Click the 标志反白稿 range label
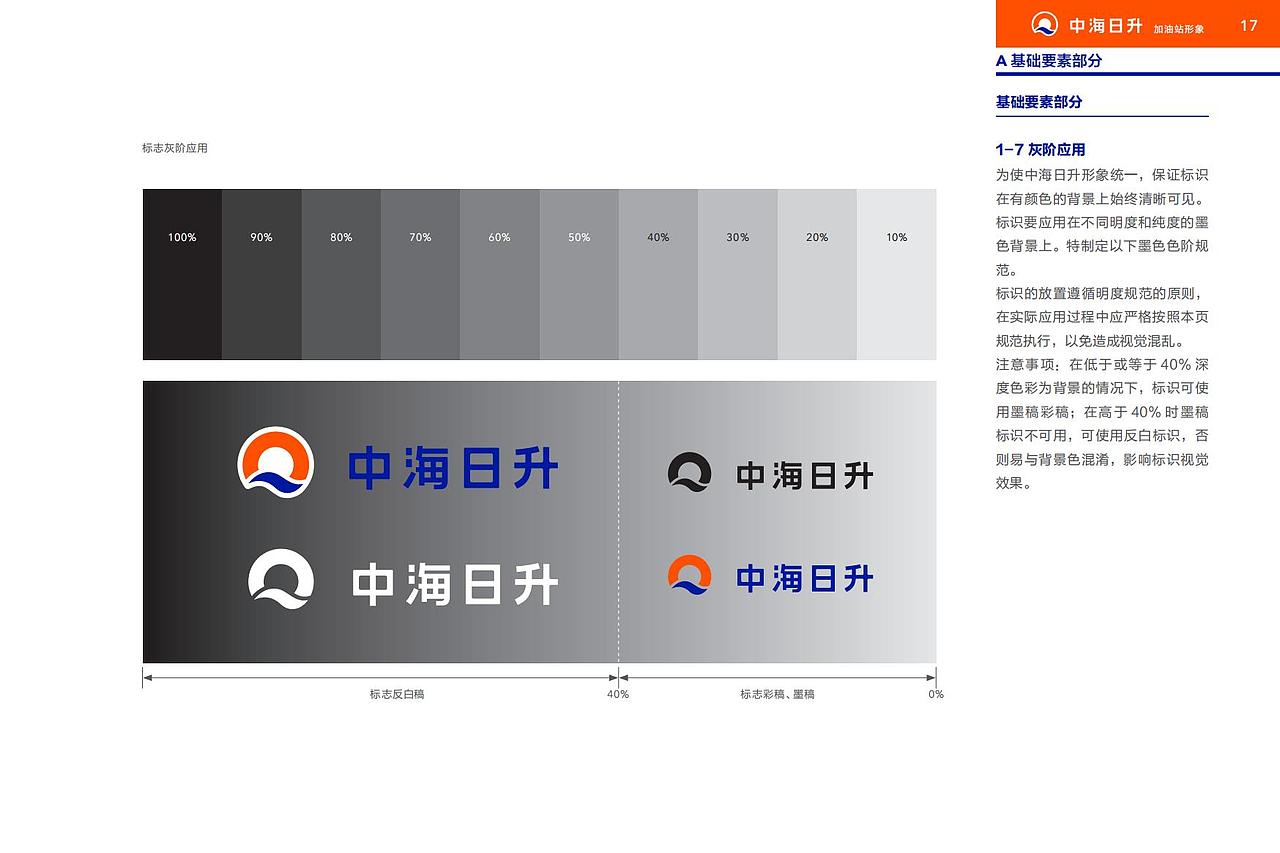 [397, 694]
